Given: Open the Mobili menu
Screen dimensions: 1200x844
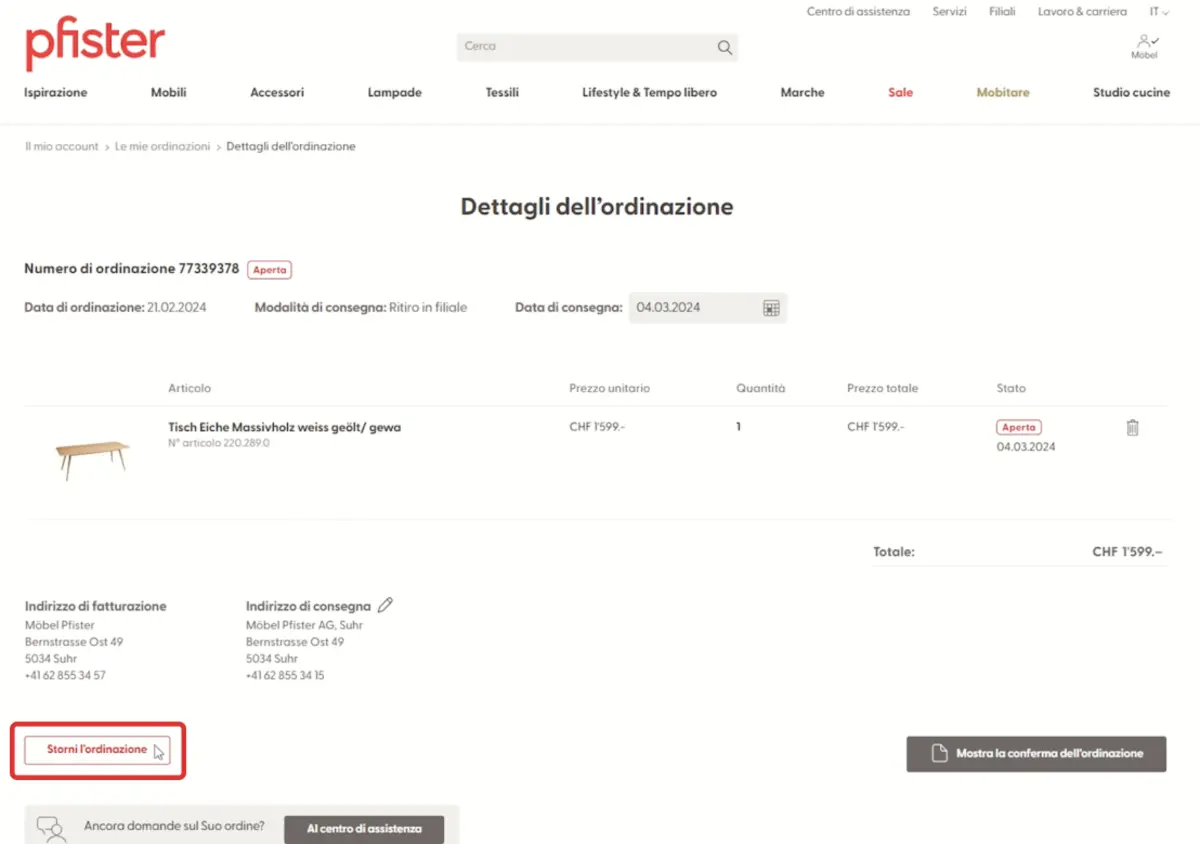Looking at the screenshot, I should (168, 92).
